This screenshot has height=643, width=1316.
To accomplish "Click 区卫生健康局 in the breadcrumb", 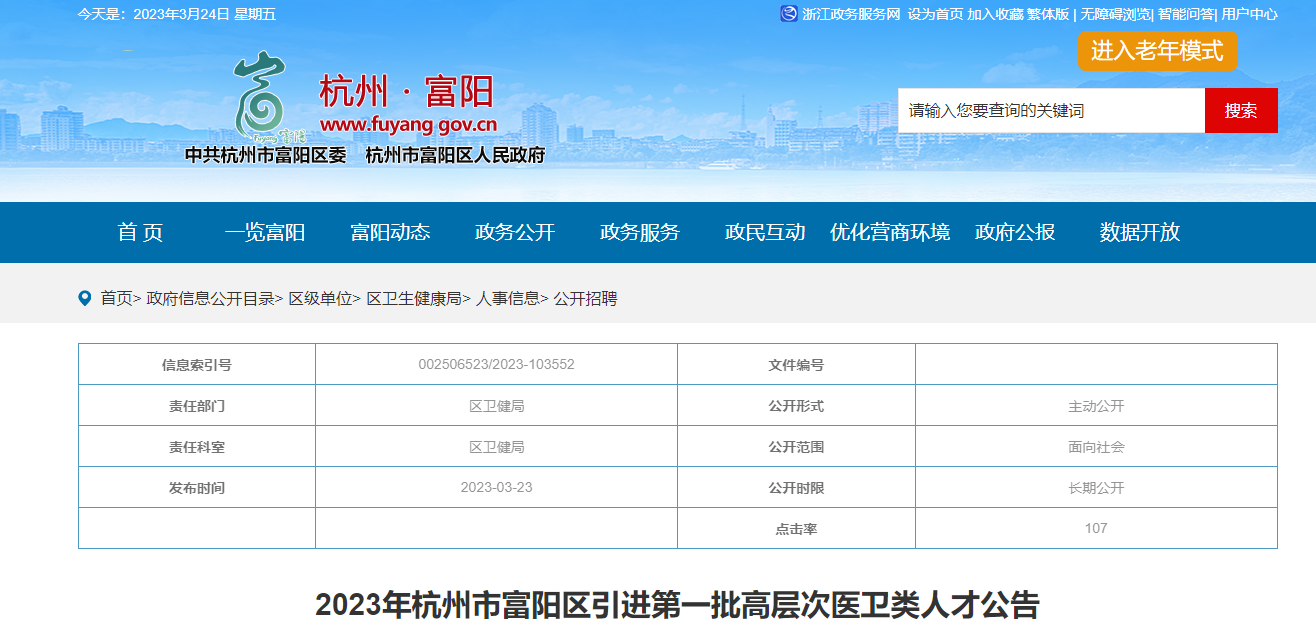I will coord(414,298).
